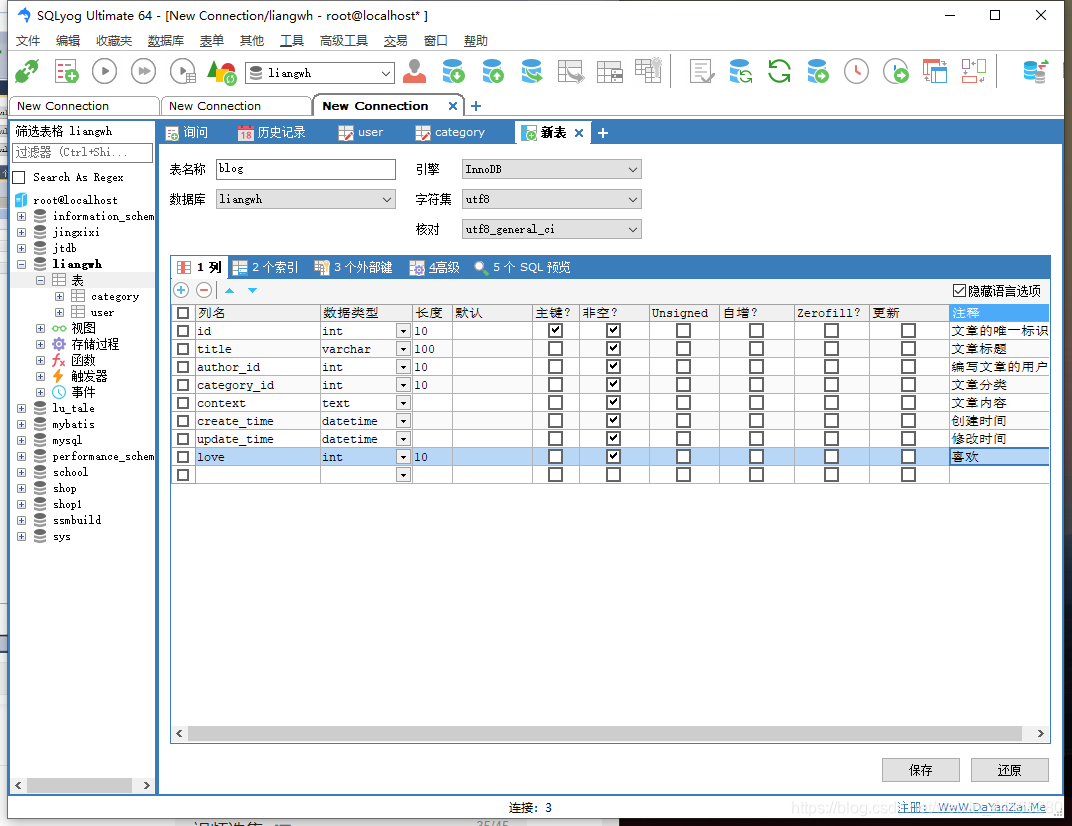Switch to the category tab
The width and height of the screenshot is (1072, 826).
(x=451, y=133)
